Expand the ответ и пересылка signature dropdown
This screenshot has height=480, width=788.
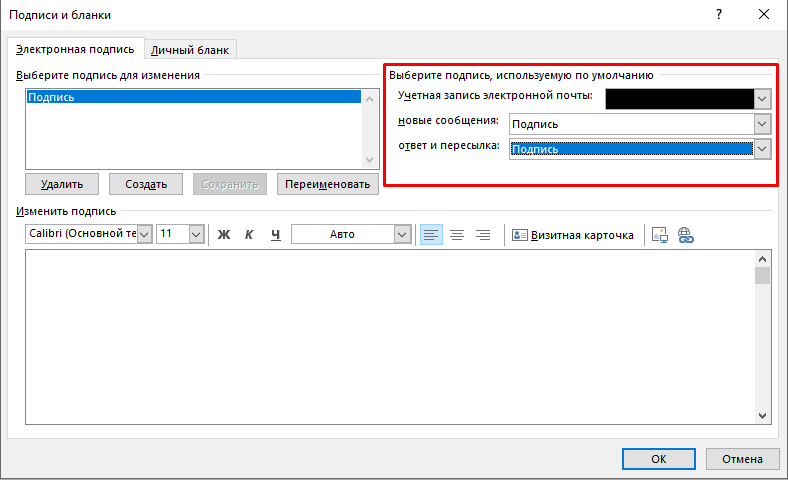pos(763,149)
